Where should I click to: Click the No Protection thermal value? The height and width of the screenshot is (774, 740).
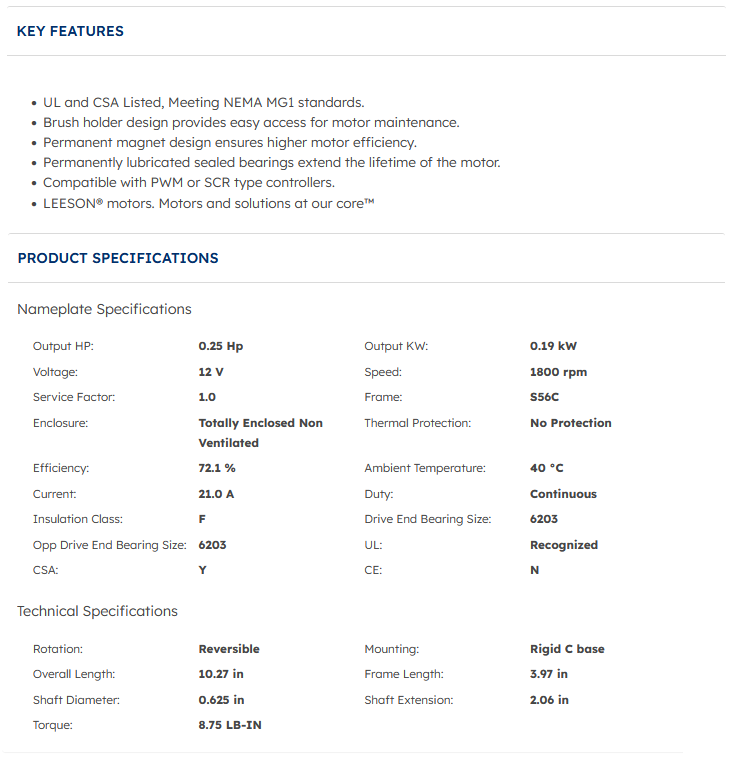(570, 423)
